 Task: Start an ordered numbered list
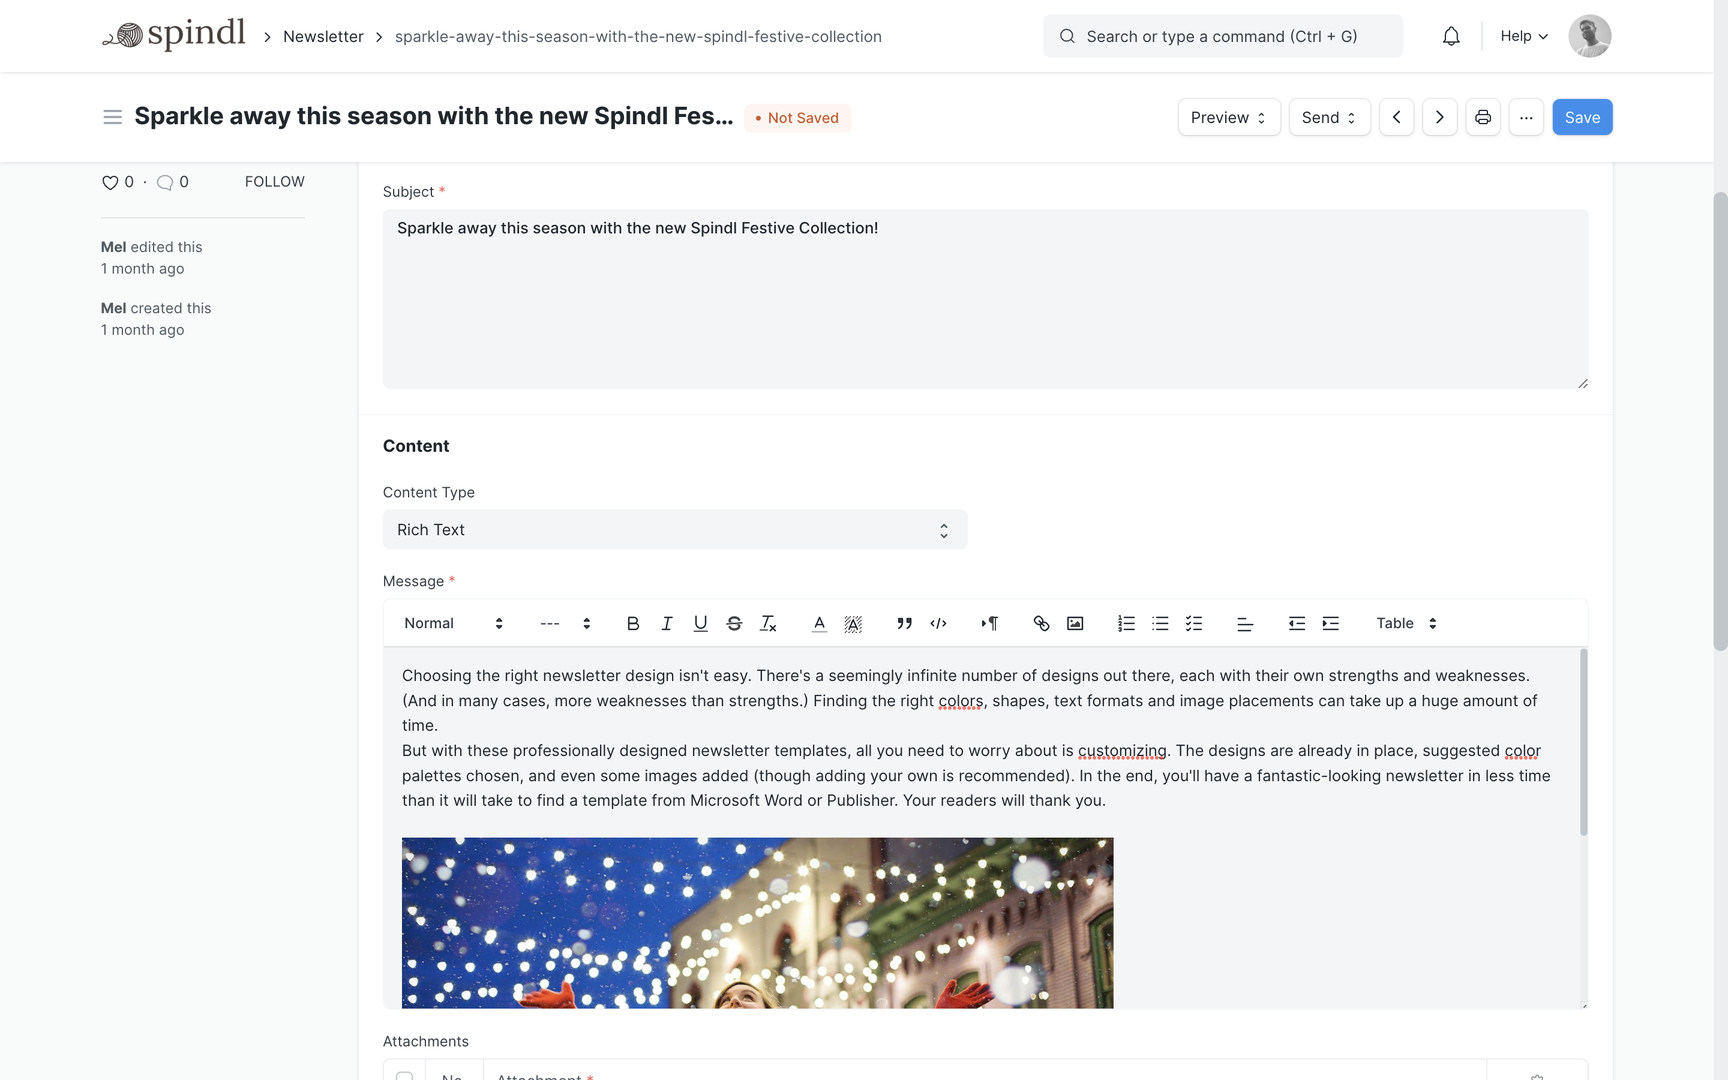coord(1126,623)
